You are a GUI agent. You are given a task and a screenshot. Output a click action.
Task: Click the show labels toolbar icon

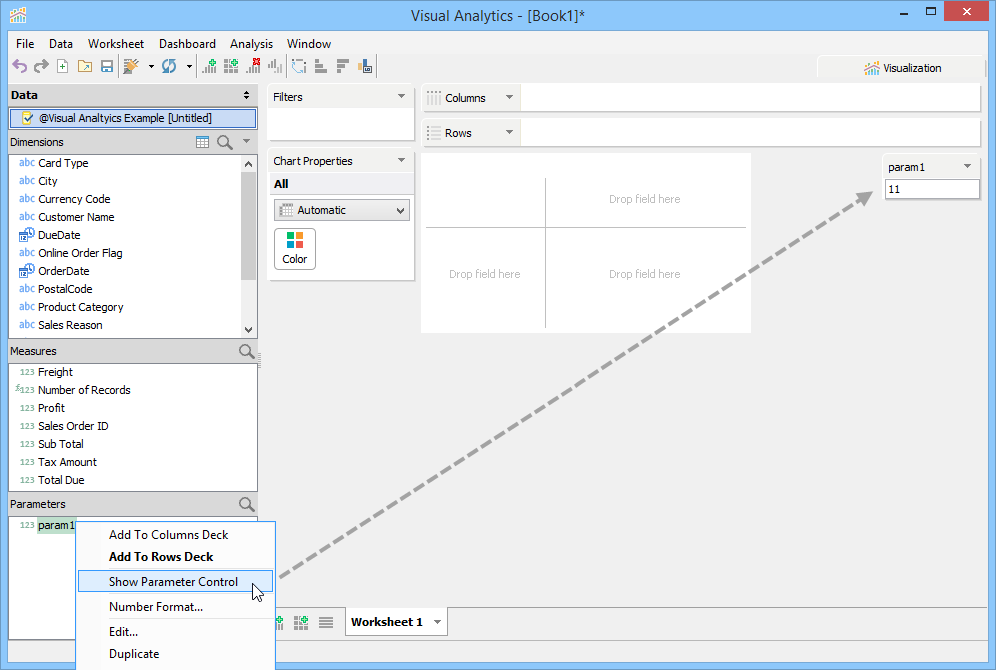point(365,66)
